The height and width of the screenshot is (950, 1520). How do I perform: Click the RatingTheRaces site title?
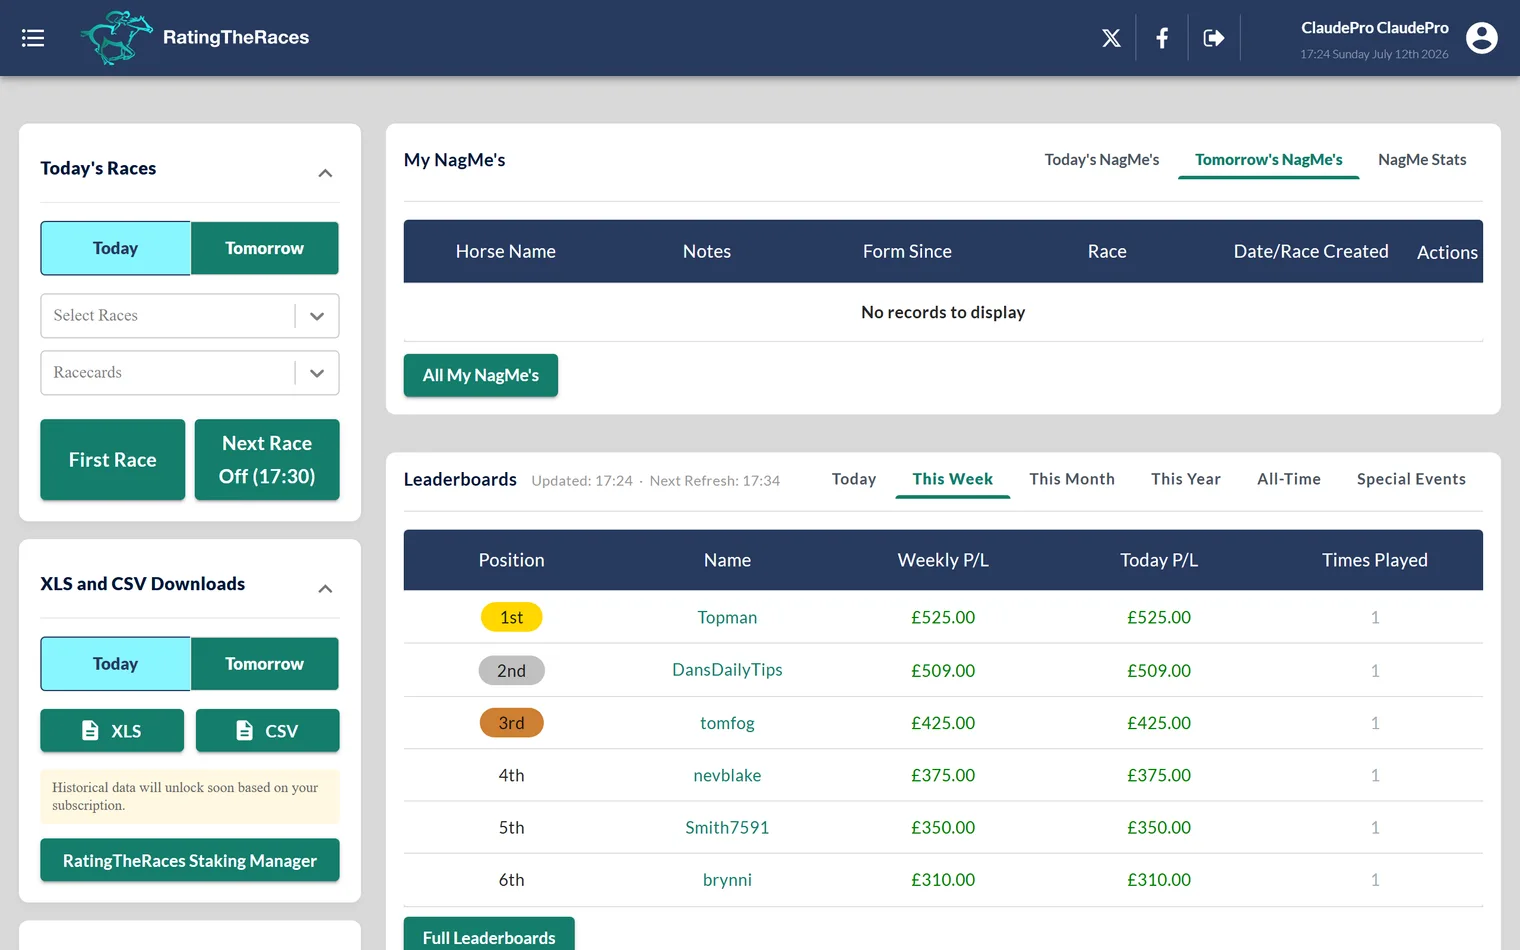(236, 38)
